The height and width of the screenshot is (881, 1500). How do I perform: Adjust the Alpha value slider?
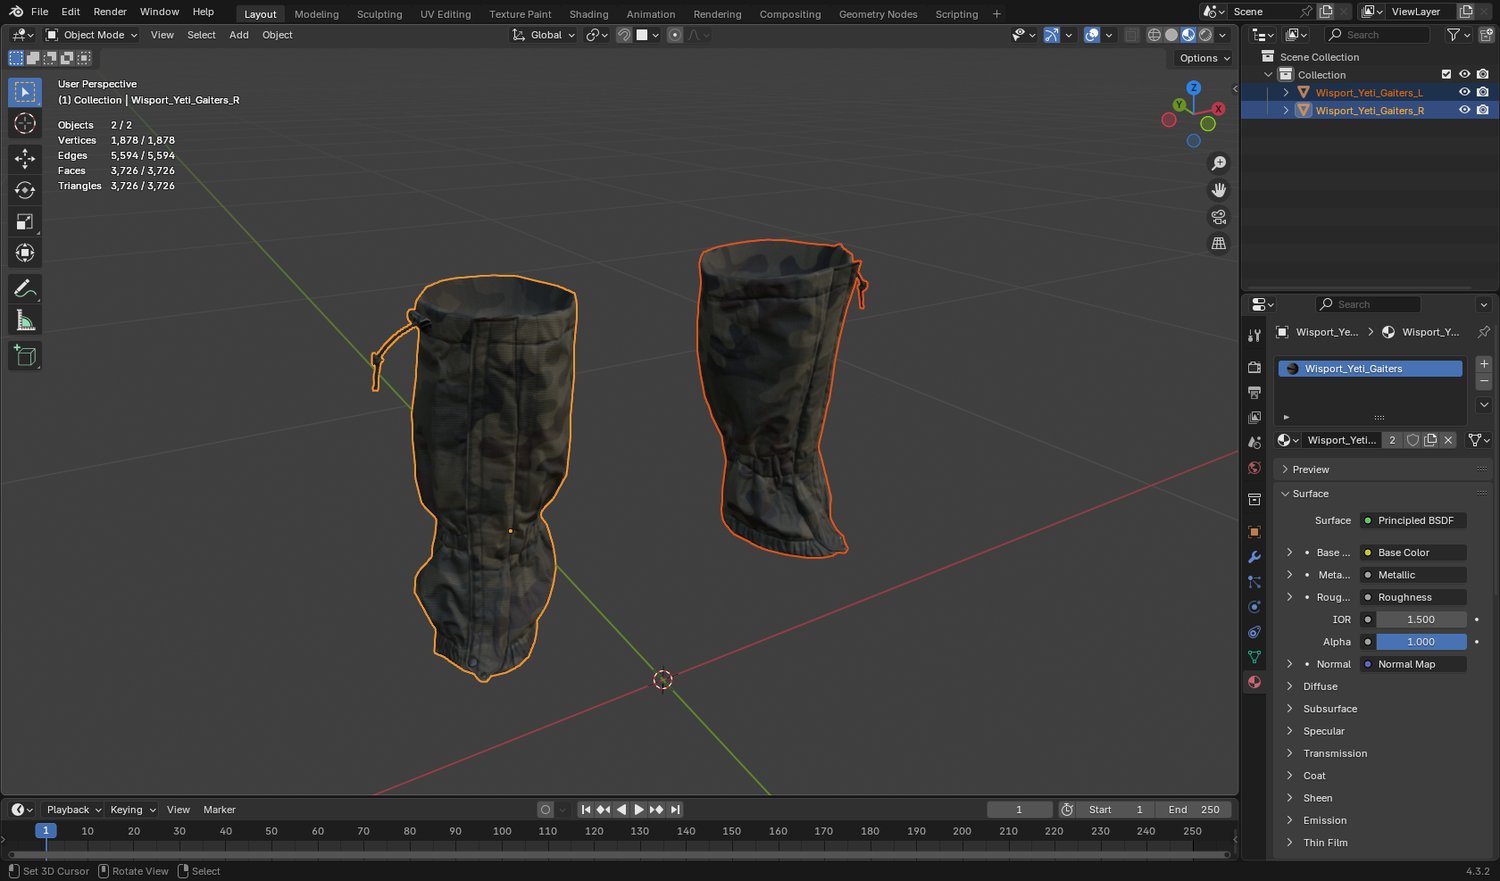pyautogui.click(x=1420, y=642)
